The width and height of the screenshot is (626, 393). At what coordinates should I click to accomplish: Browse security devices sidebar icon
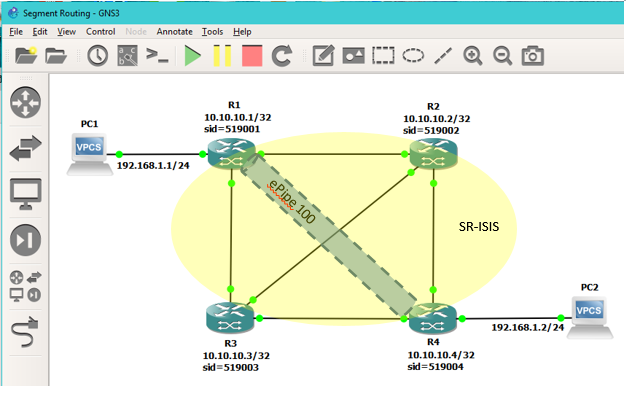tap(26, 240)
